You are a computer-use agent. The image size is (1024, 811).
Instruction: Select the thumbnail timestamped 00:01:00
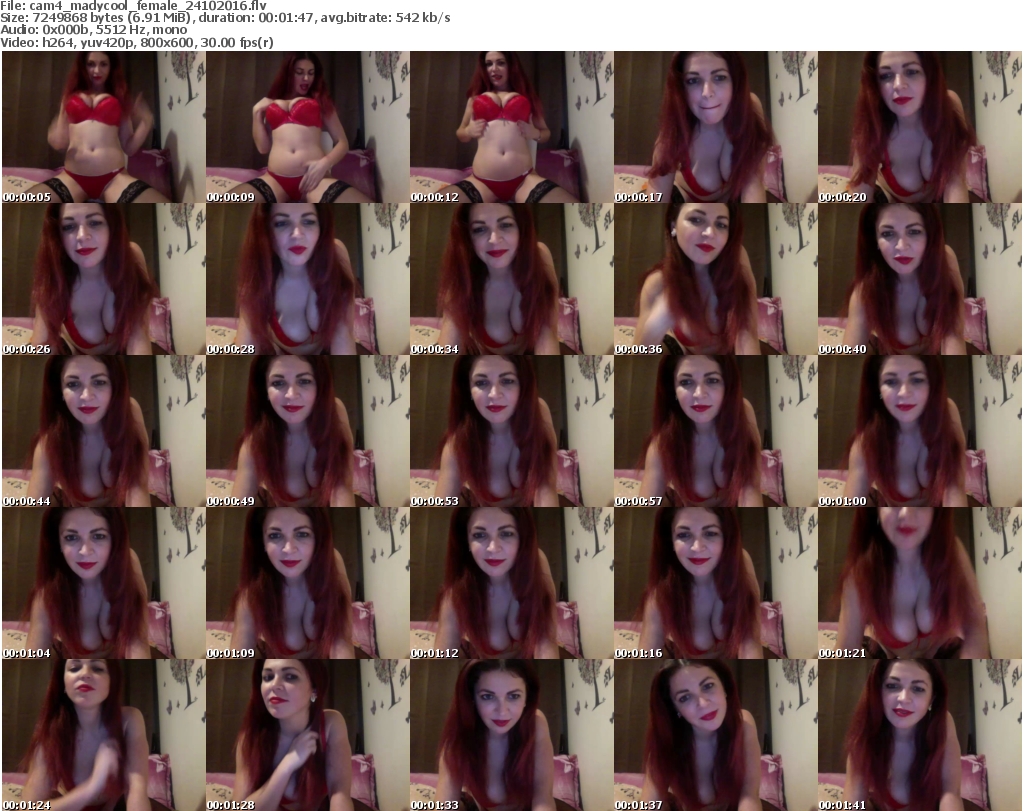coord(920,431)
